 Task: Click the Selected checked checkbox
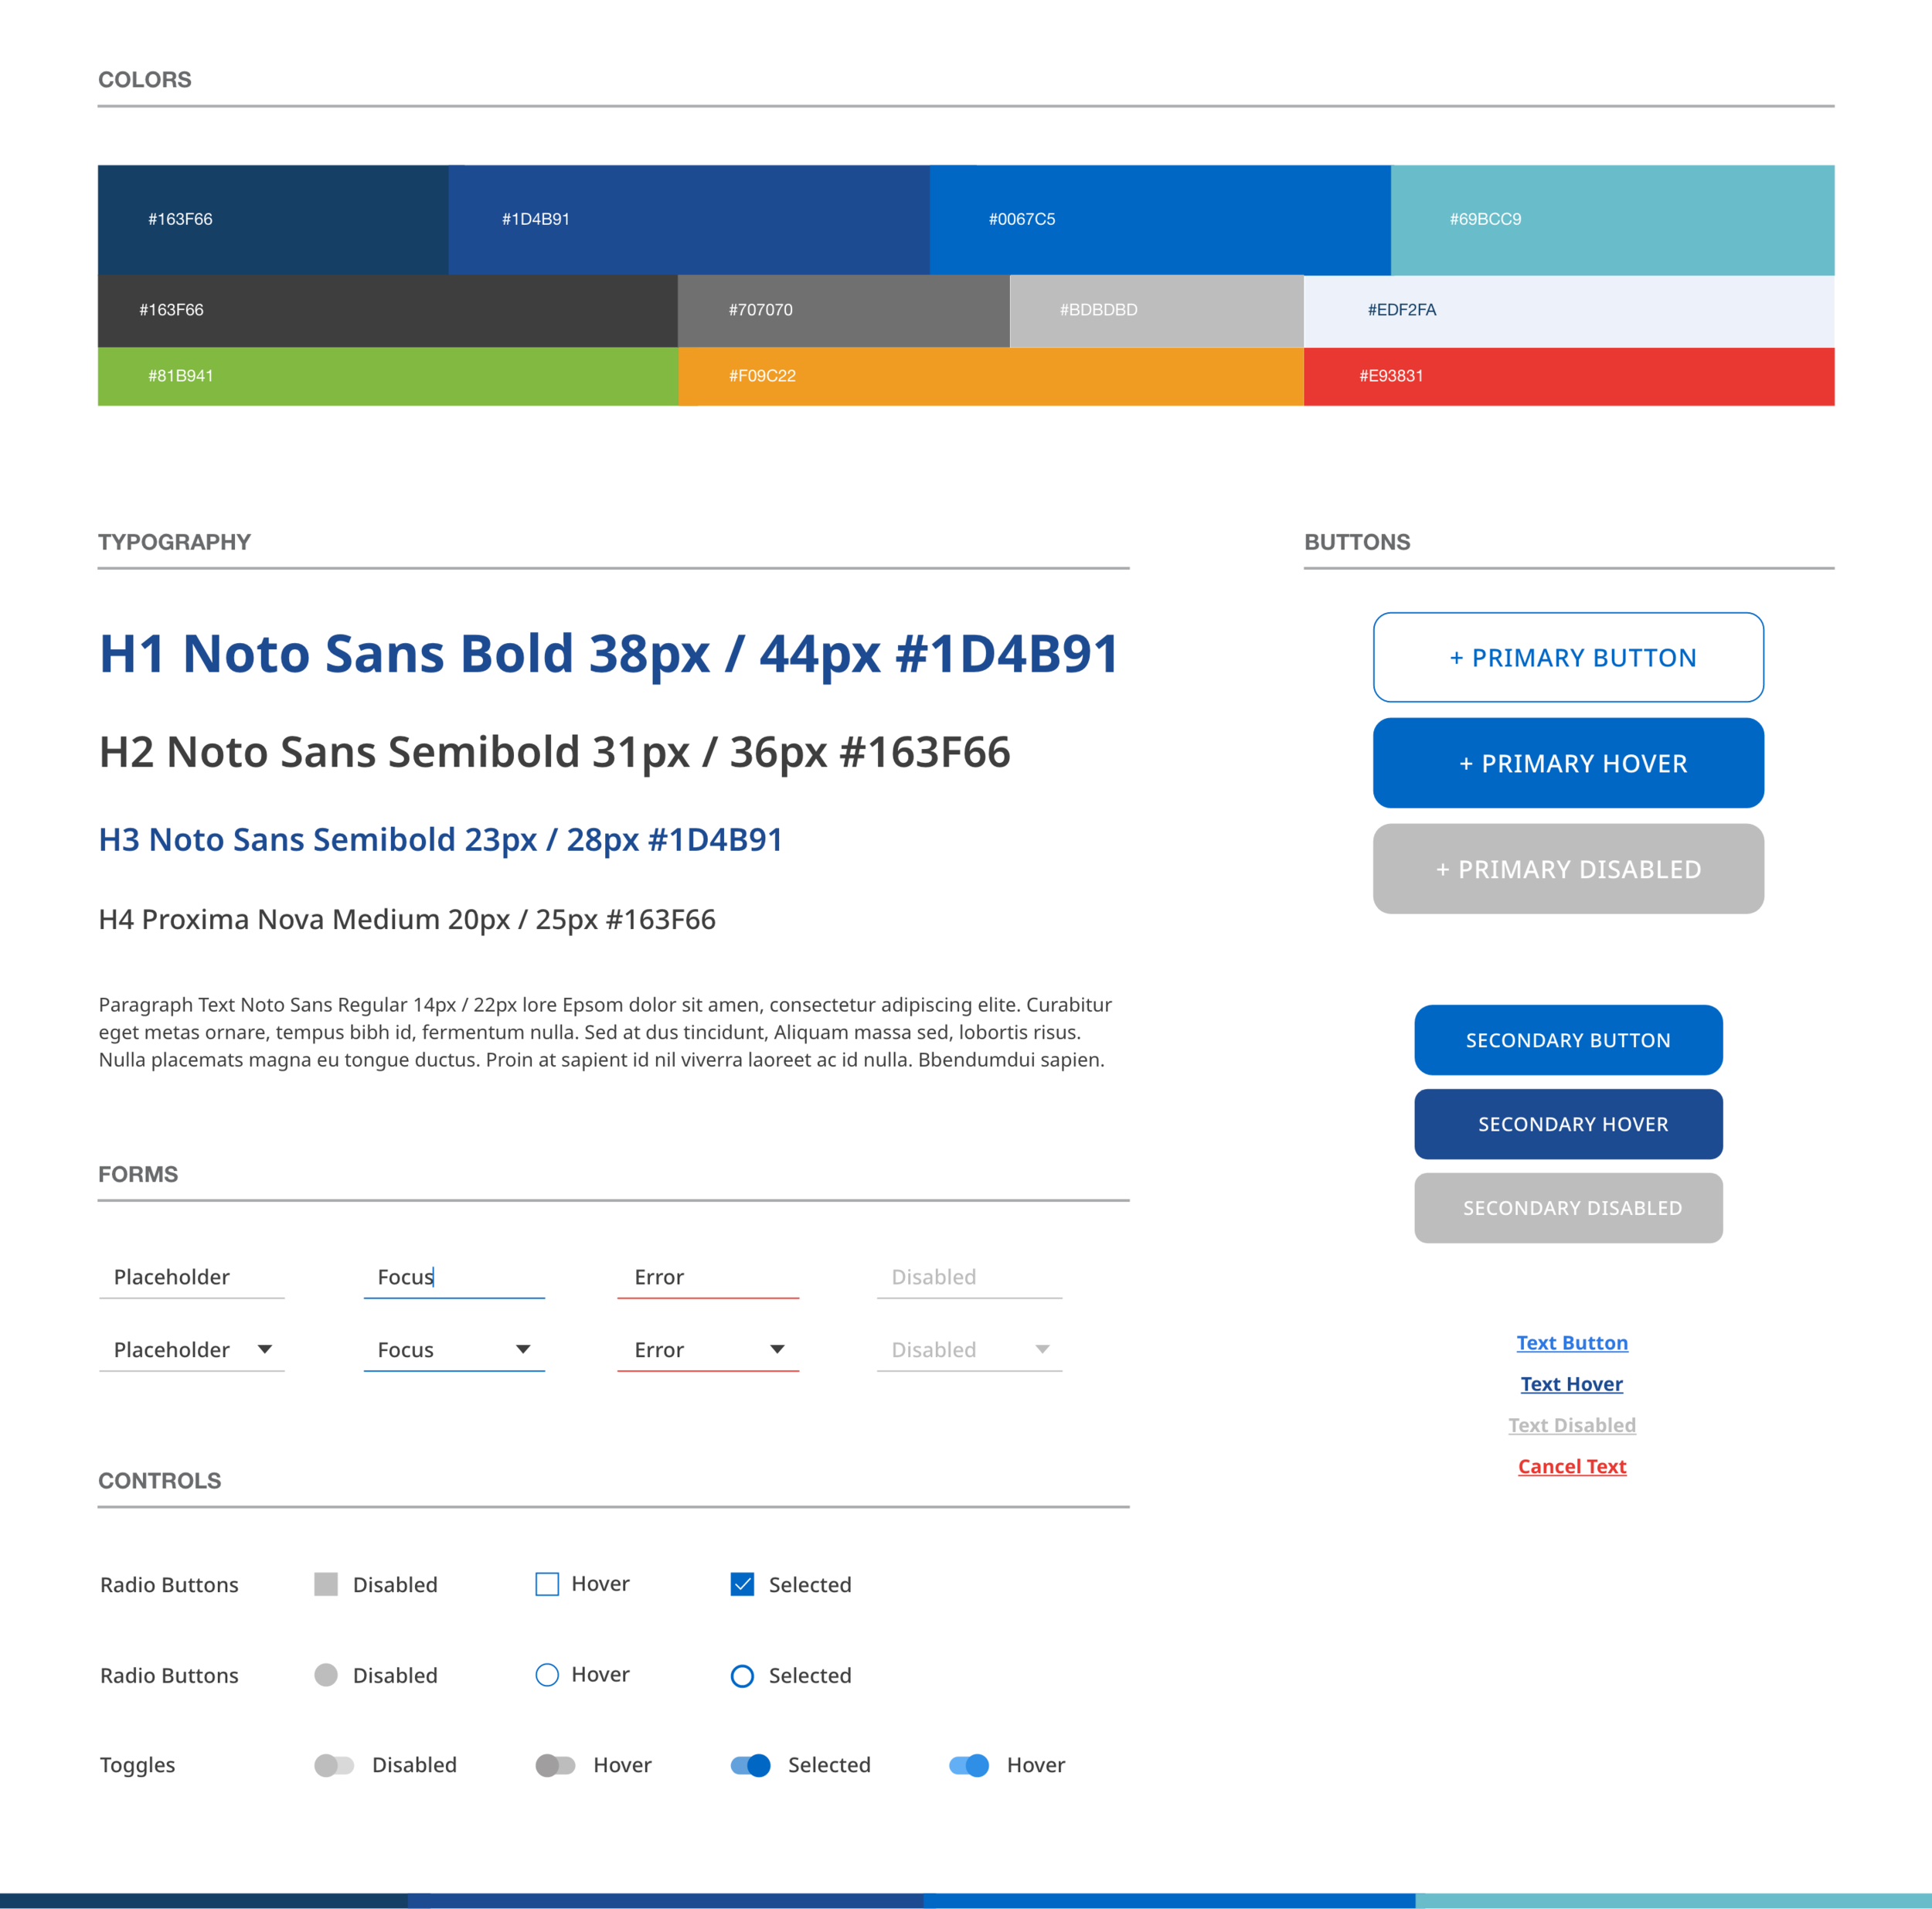tap(742, 1584)
